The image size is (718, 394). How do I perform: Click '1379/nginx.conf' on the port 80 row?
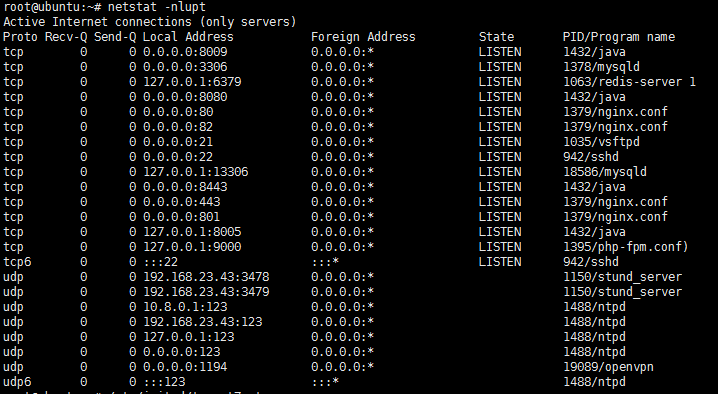[x=615, y=112]
